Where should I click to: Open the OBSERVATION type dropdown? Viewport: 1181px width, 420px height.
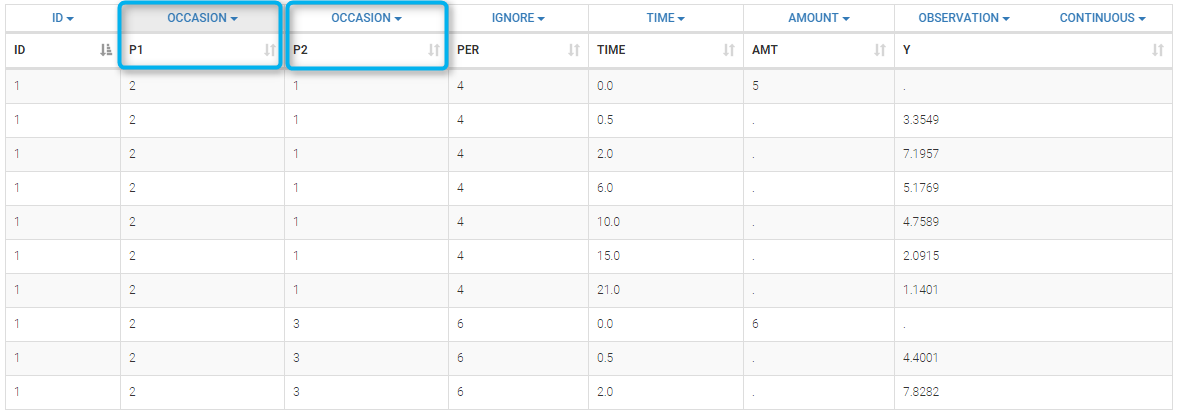pyautogui.click(x=963, y=18)
